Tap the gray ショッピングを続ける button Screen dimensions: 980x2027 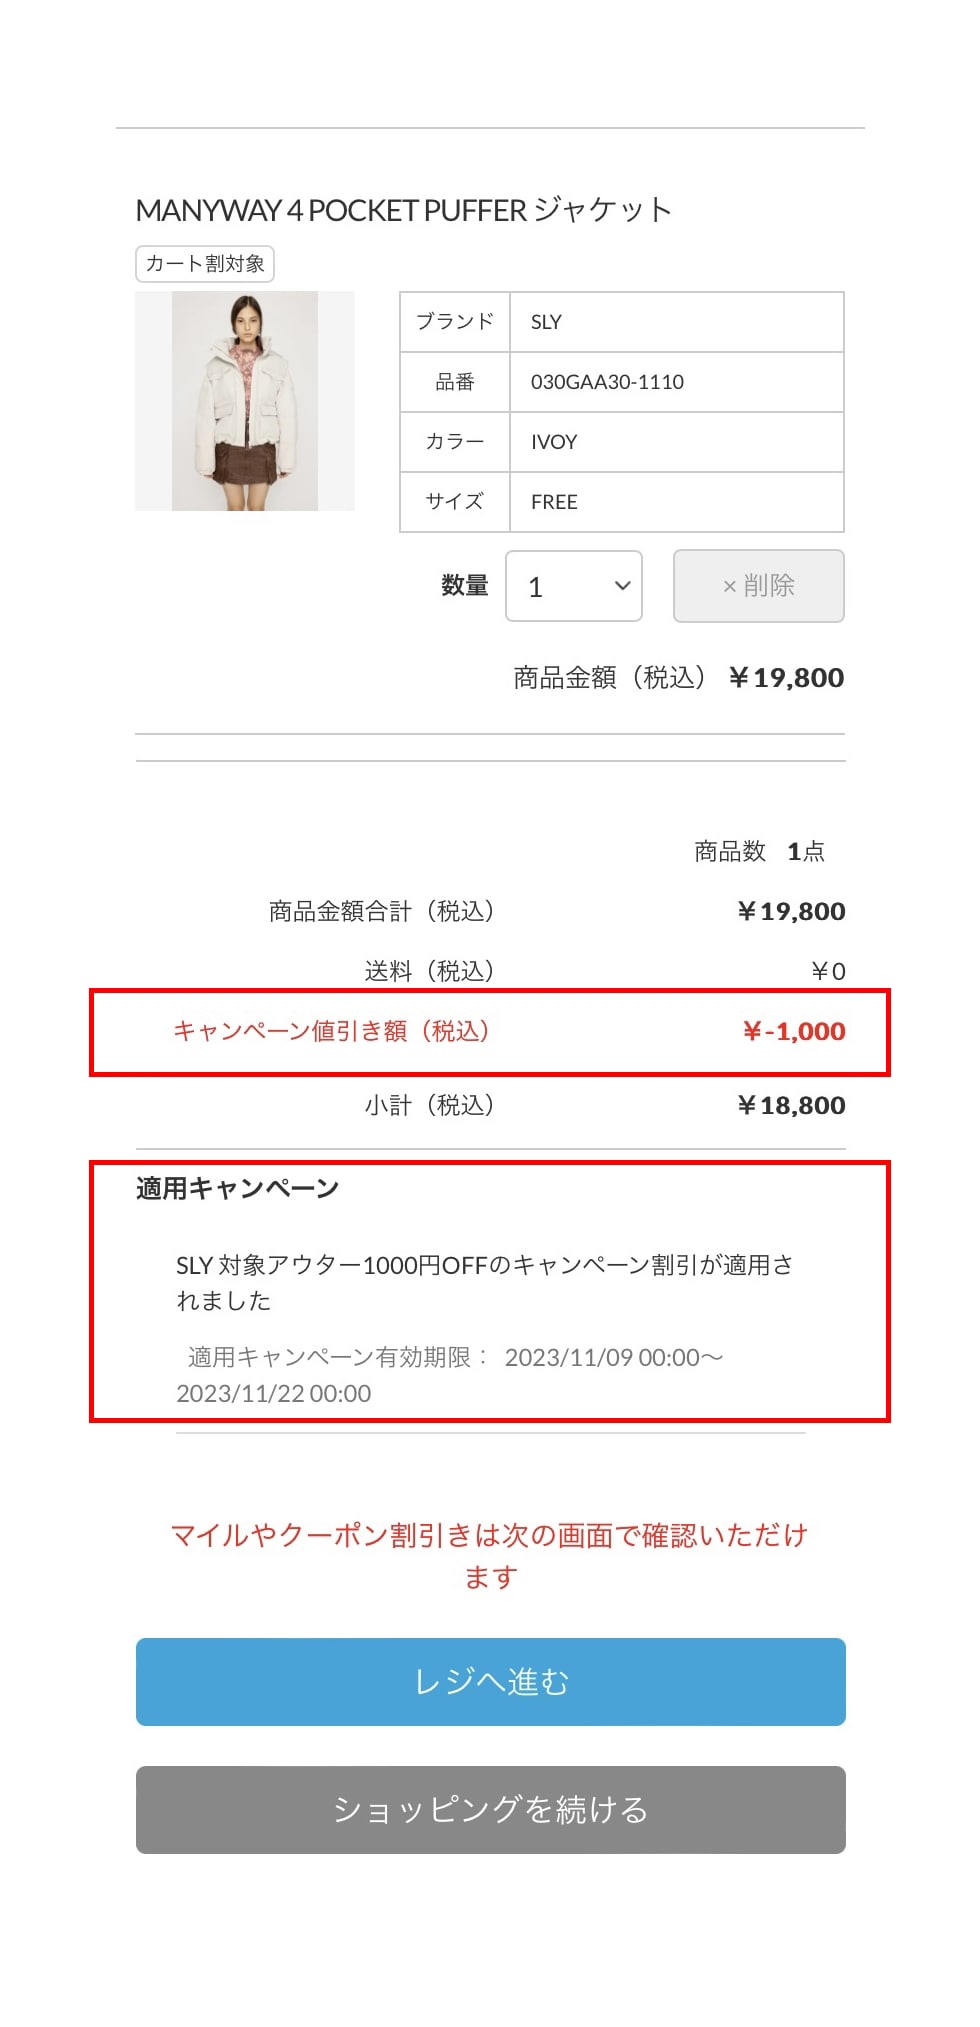(x=490, y=1810)
